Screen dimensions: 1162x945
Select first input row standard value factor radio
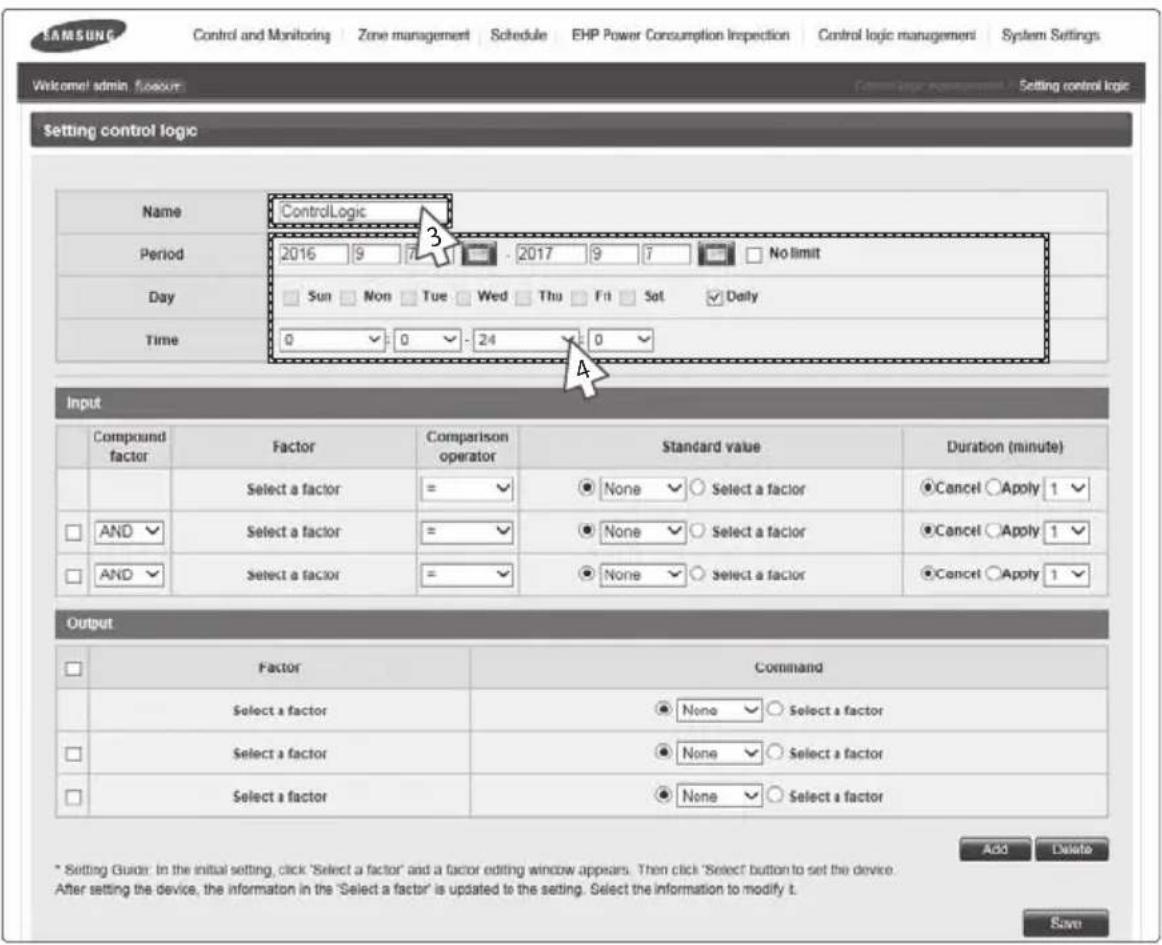(697, 488)
